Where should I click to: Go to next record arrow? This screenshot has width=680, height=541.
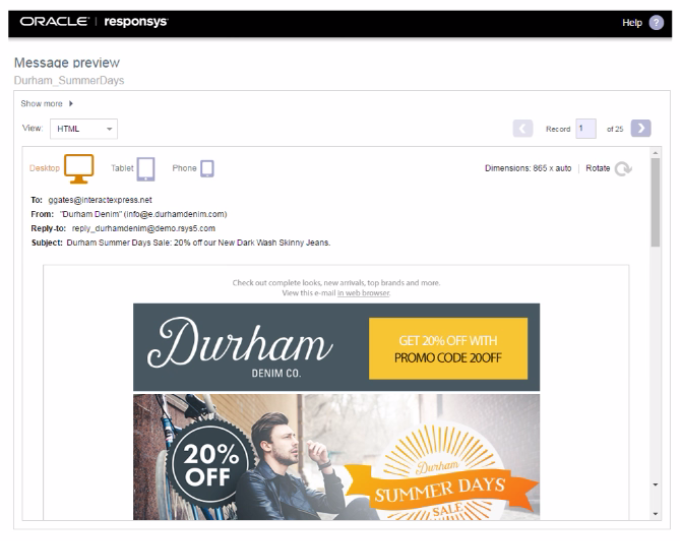641,128
